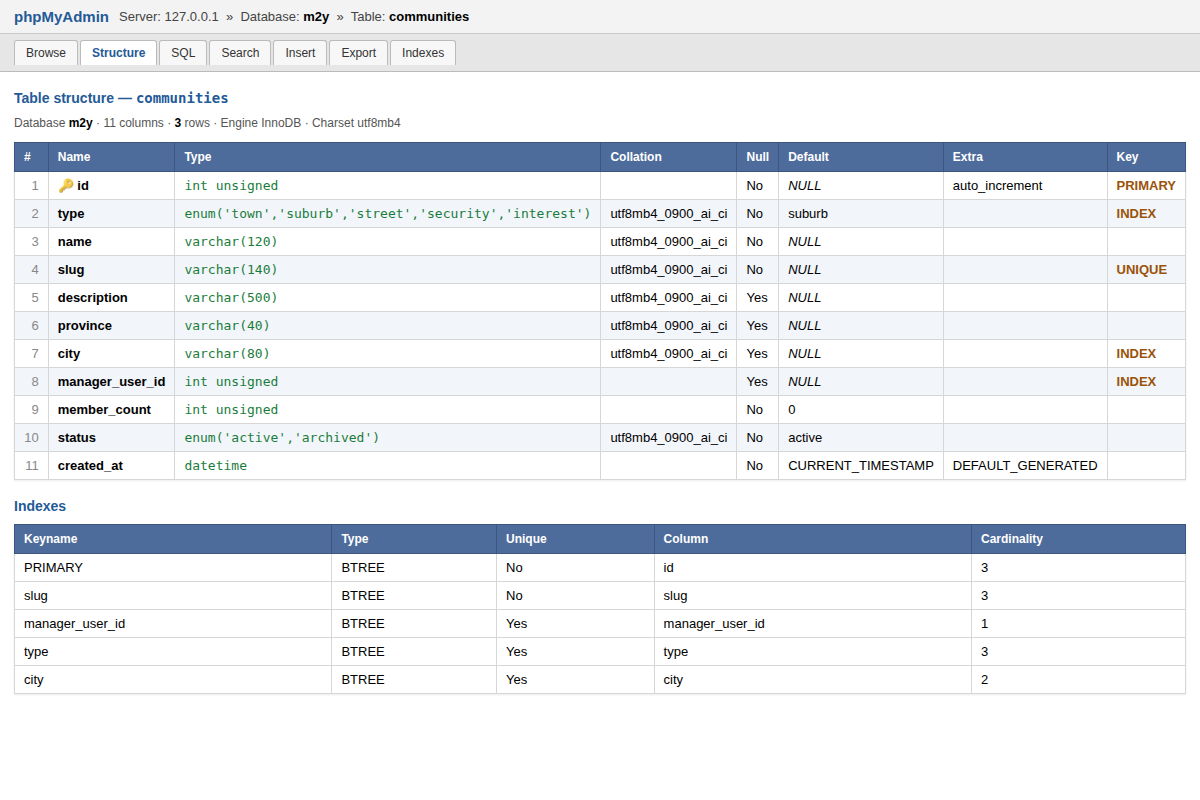Switch to the Structure tab
The height and width of the screenshot is (800, 1200).
coord(119,53)
